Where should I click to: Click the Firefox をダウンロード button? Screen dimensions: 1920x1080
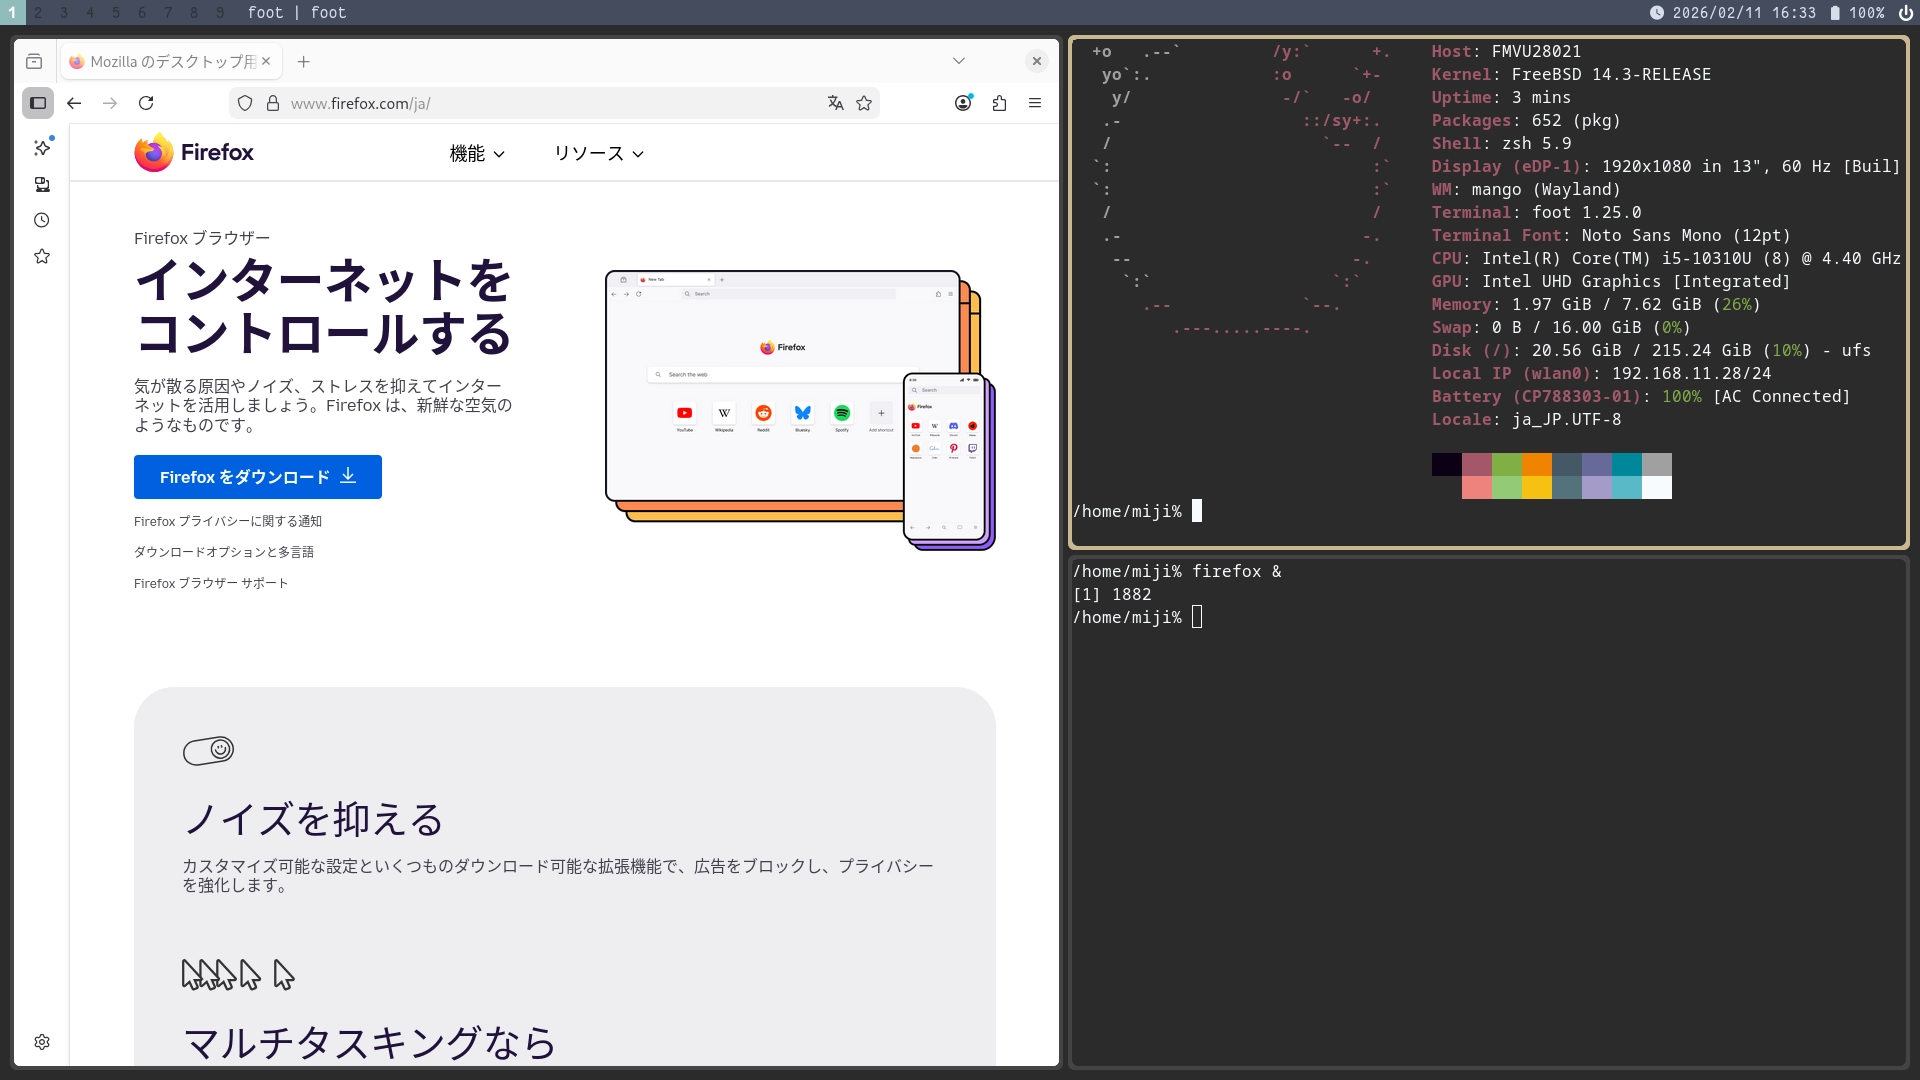point(258,477)
